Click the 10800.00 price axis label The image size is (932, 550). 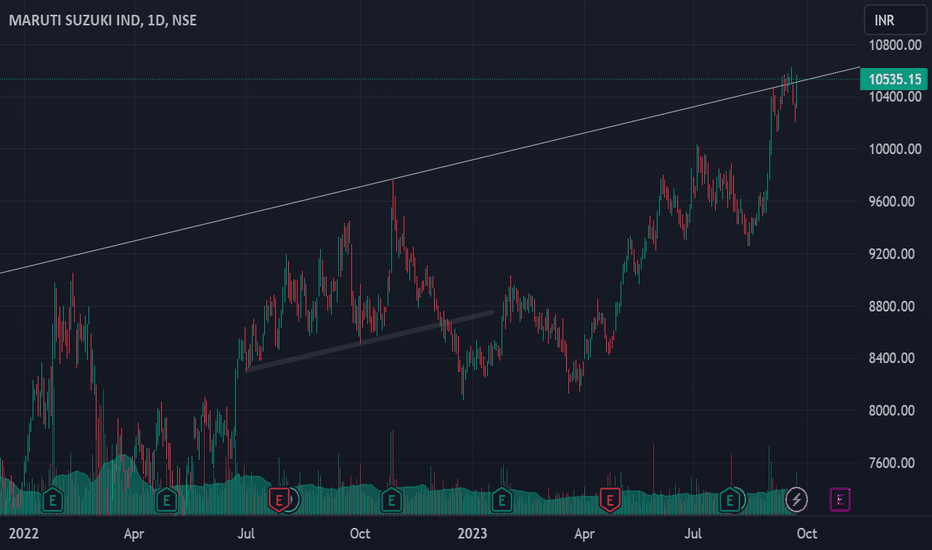[x=895, y=45]
